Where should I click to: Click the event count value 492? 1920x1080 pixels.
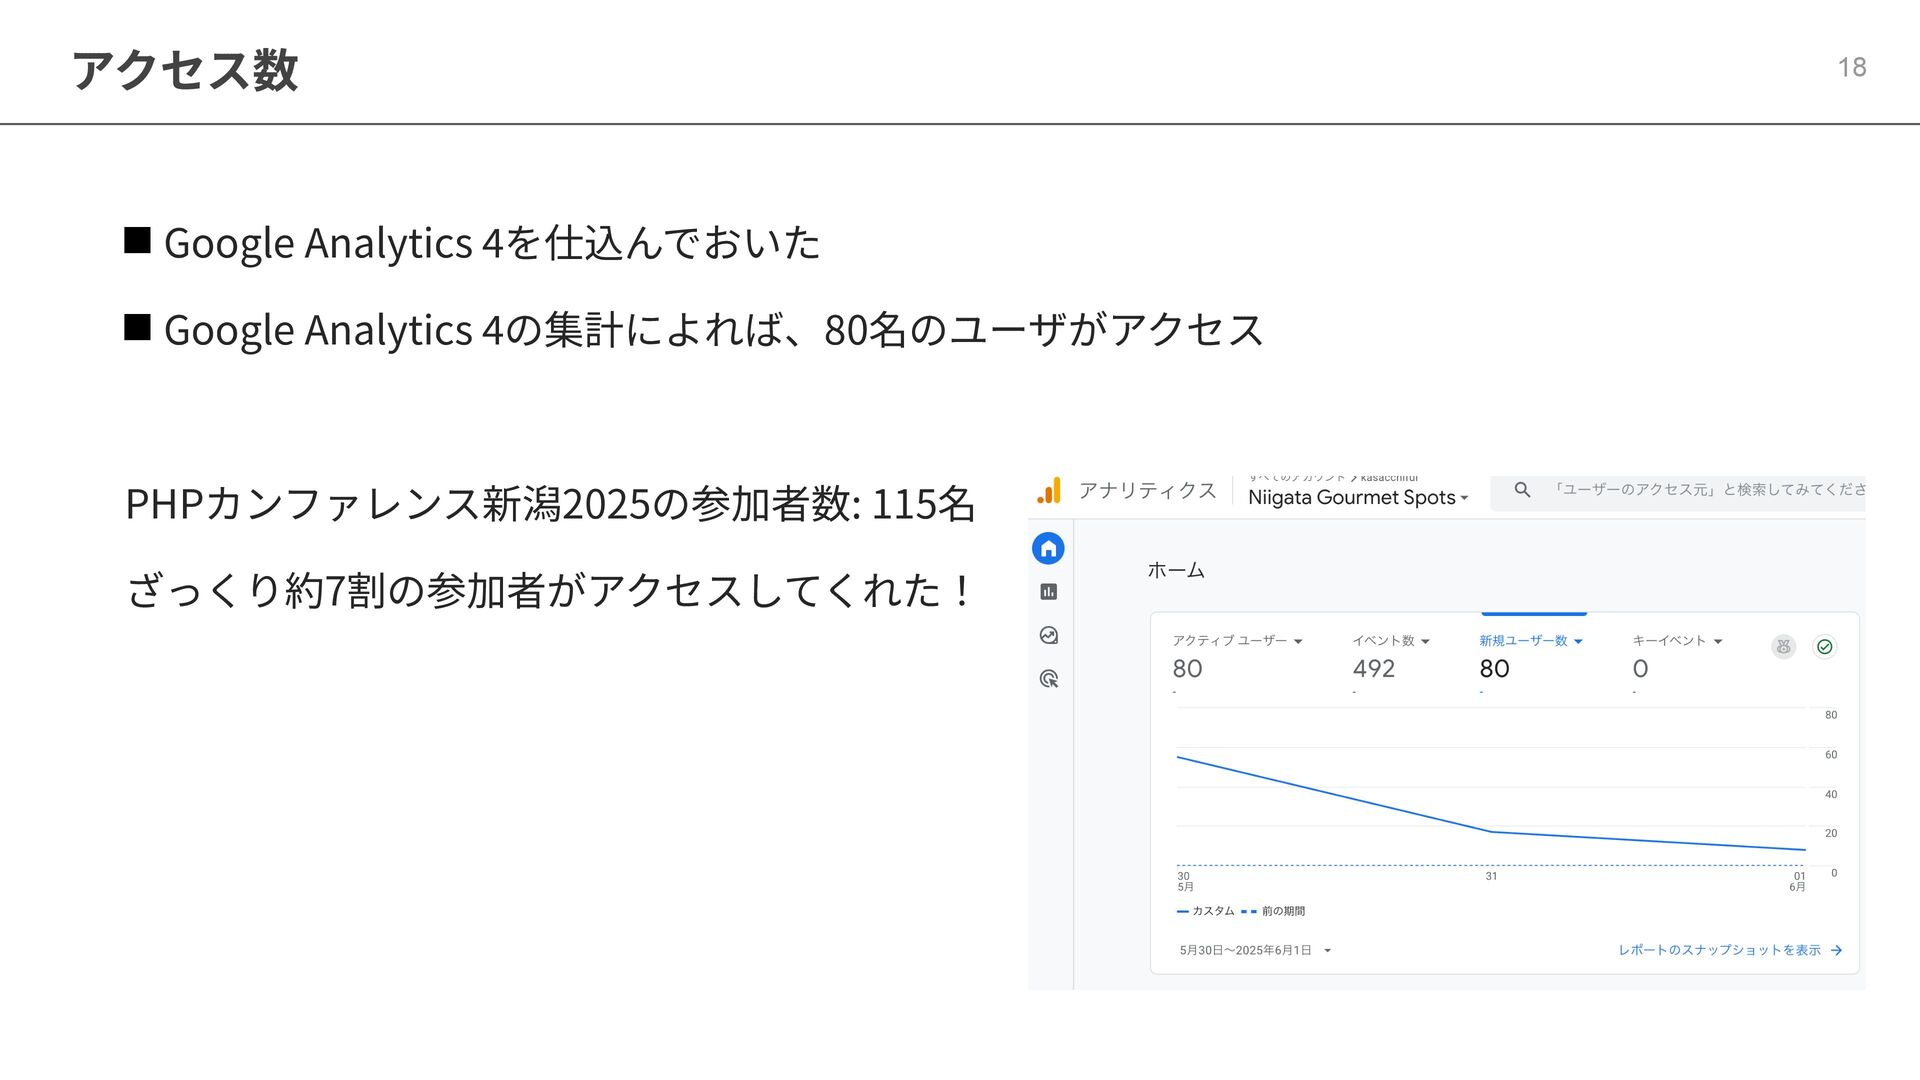click(1373, 669)
